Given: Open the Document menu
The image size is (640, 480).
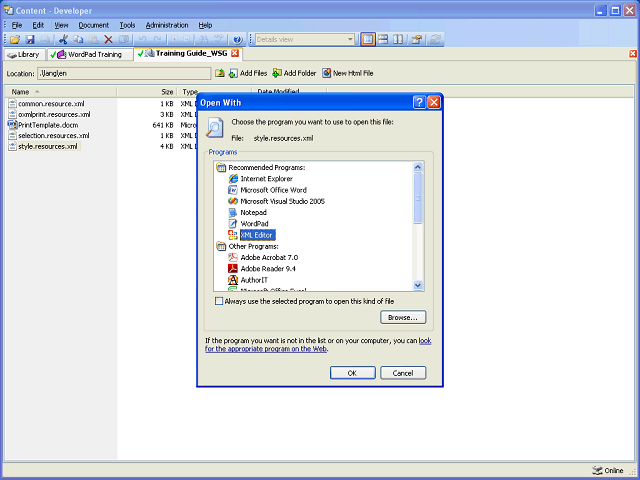Looking at the screenshot, I should coord(93,25).
